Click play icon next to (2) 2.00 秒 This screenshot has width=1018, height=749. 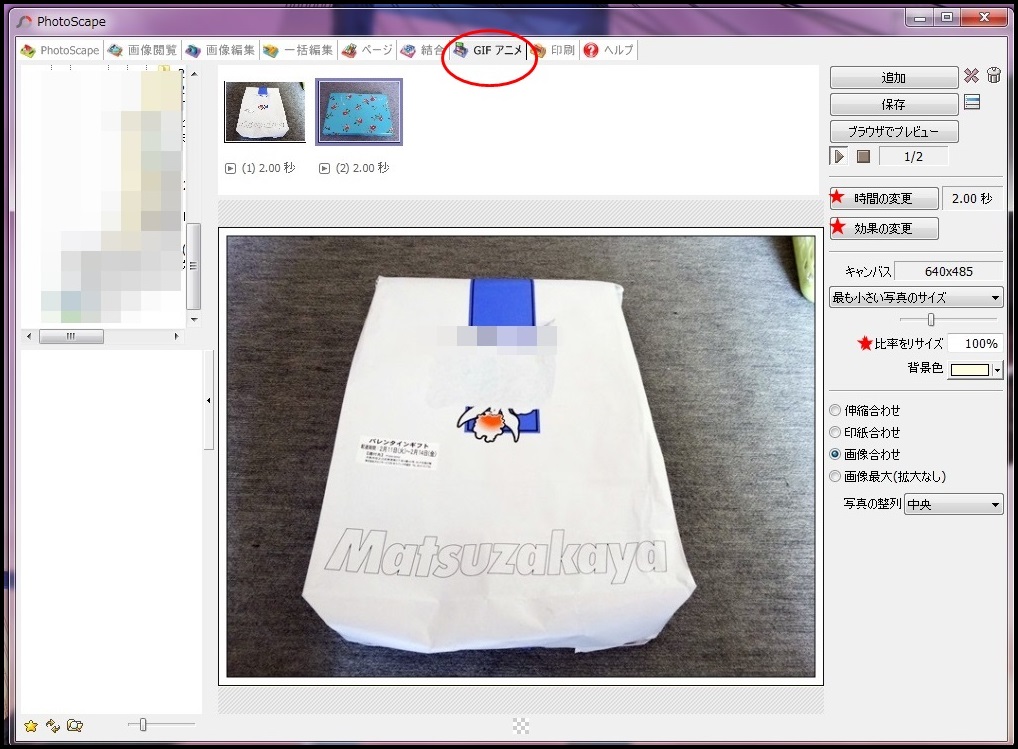click(x=325, y=169)
